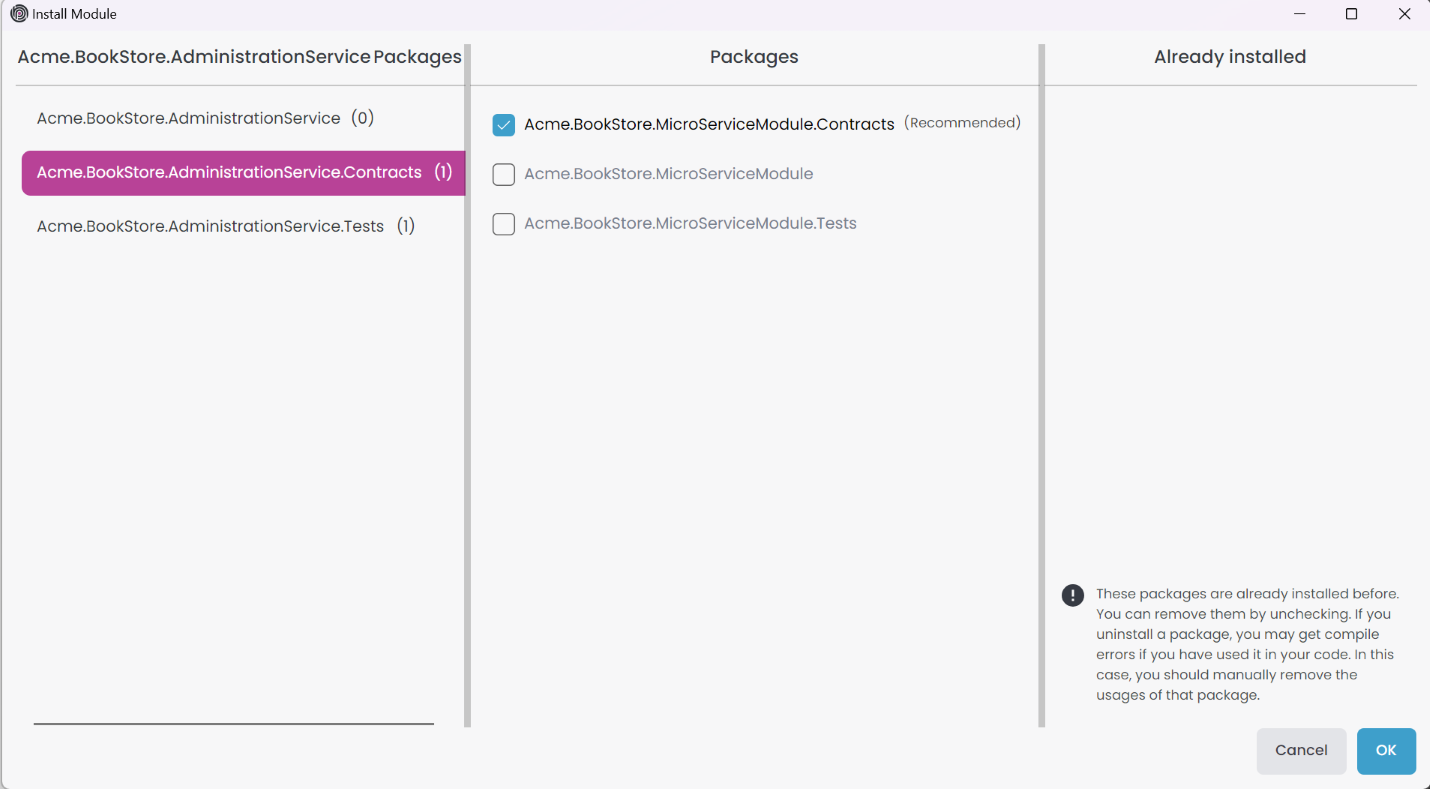
Task: Click the Packages column header
Action: [x=754, y=57]
